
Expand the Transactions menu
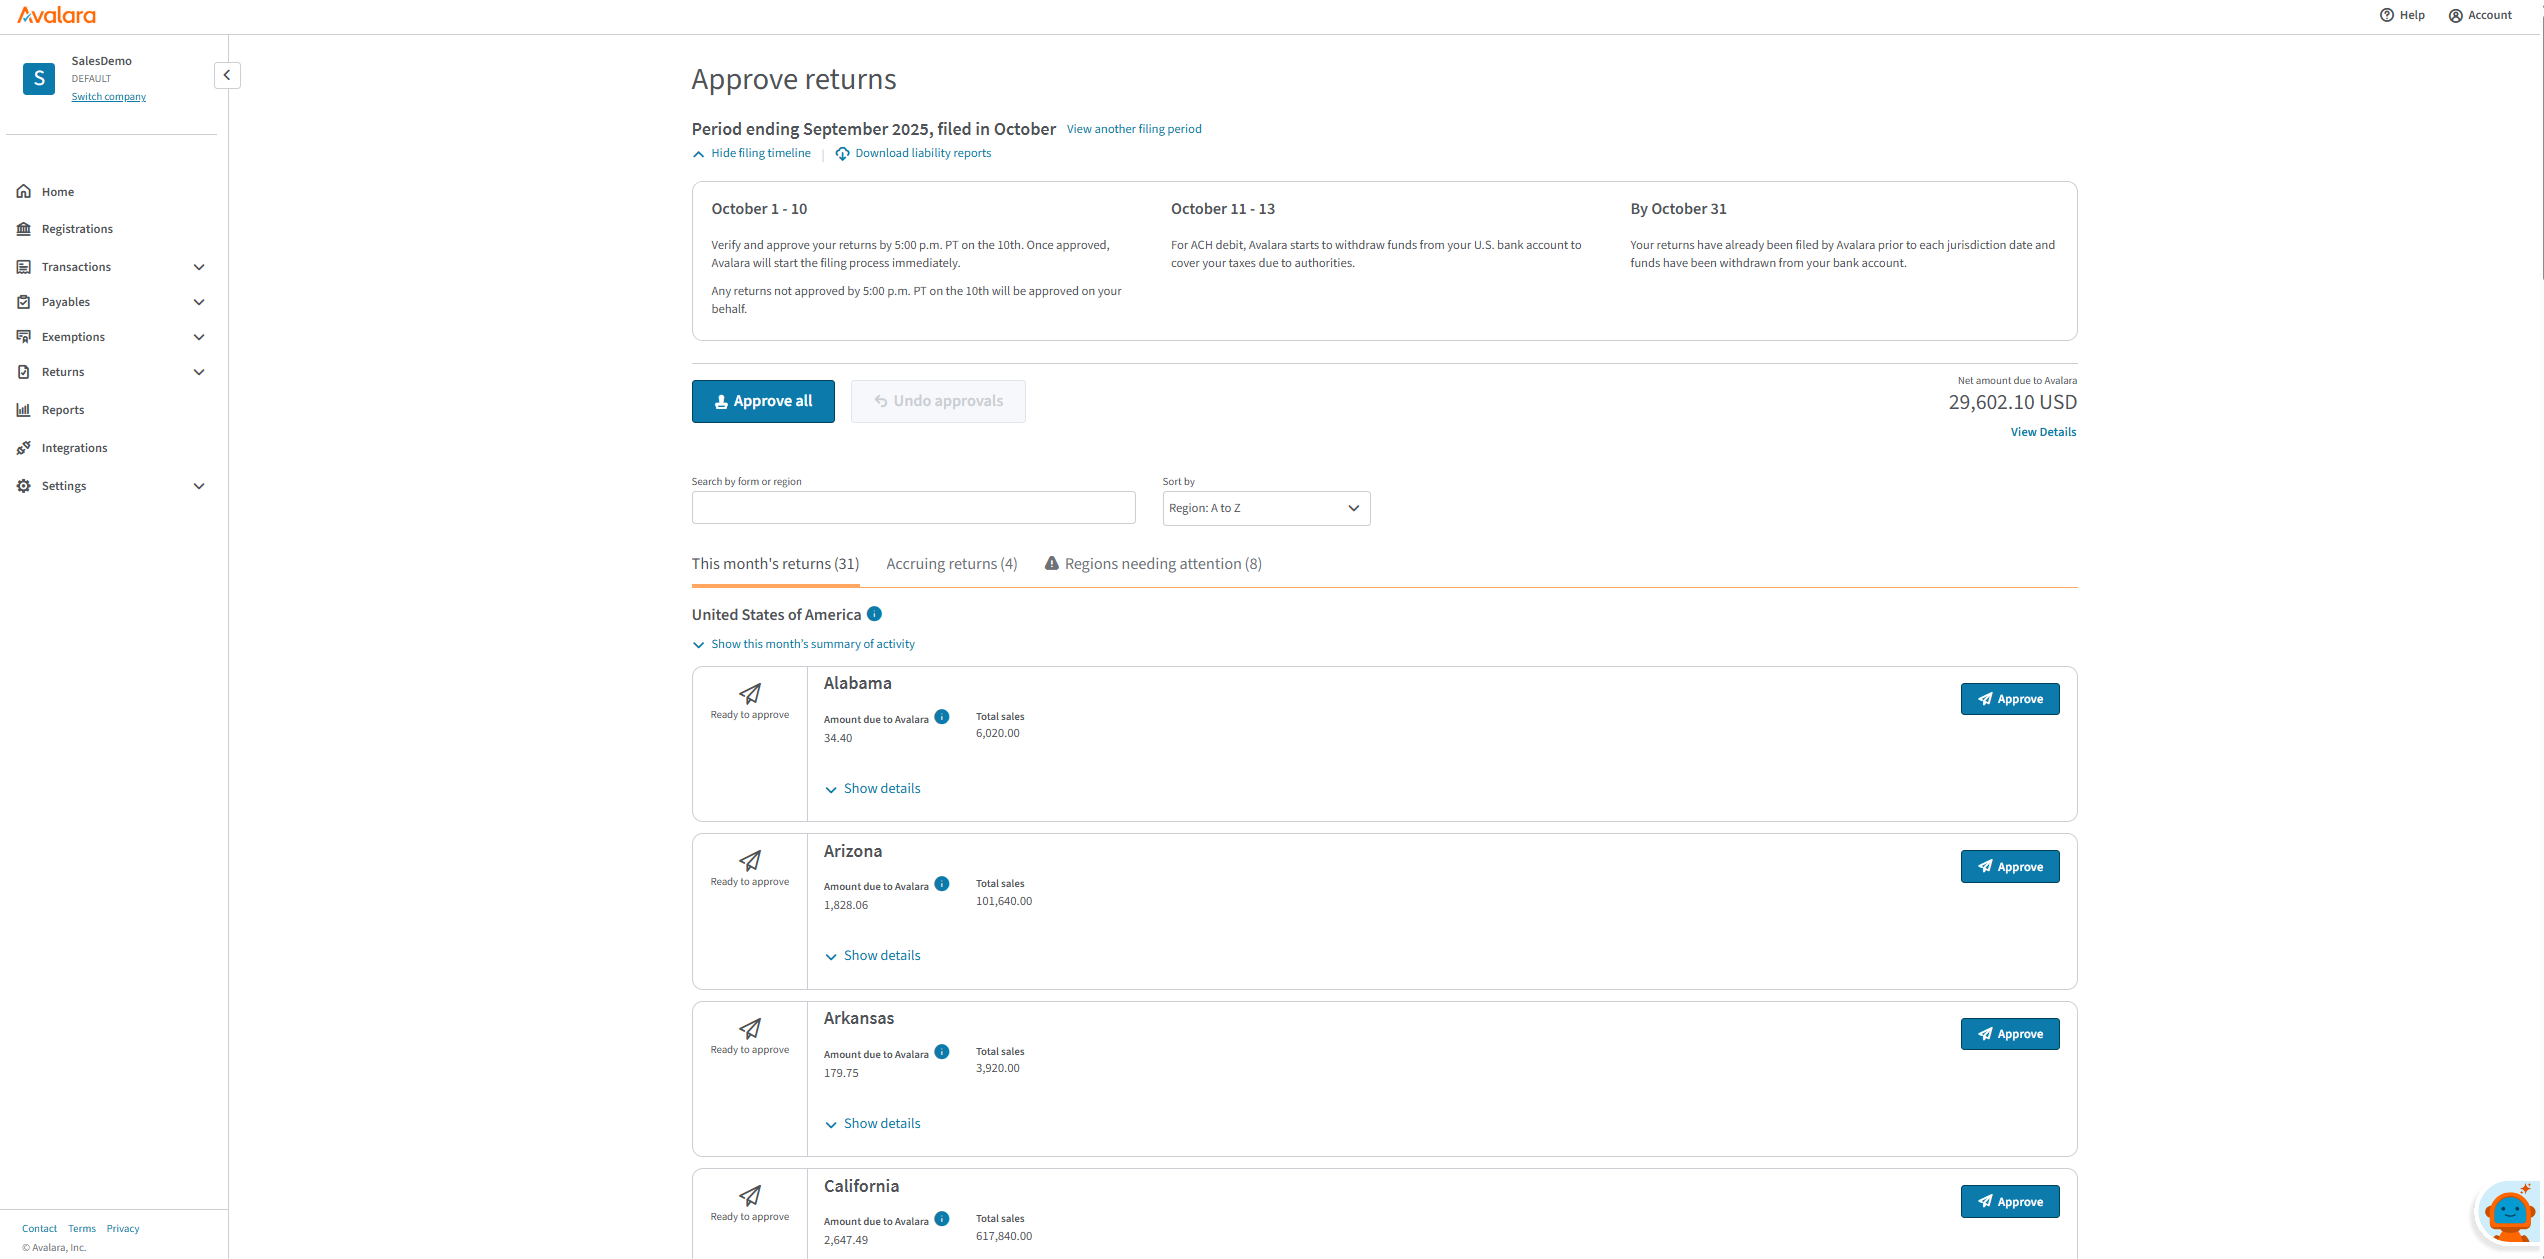[x=199, y=267]
